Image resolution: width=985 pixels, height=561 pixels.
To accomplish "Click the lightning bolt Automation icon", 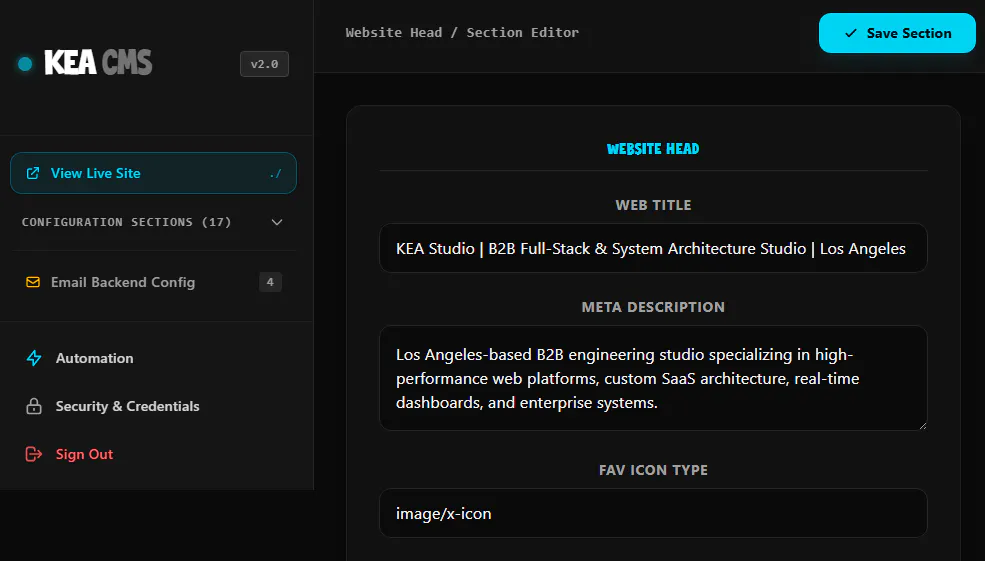I will [34, 358].
